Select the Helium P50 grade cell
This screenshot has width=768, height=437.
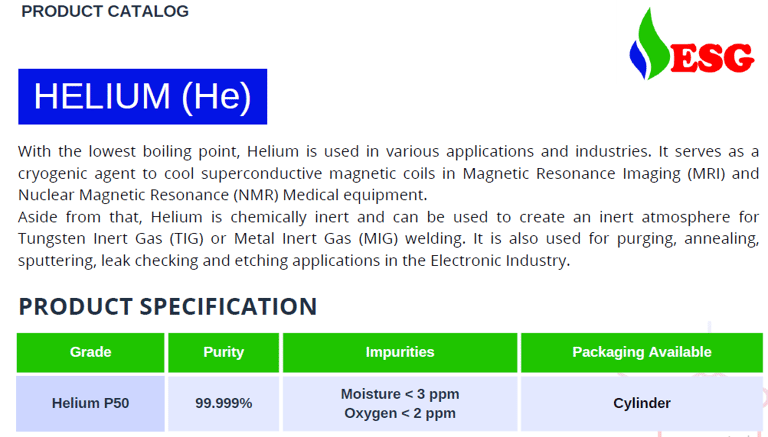tap(90, 403)
